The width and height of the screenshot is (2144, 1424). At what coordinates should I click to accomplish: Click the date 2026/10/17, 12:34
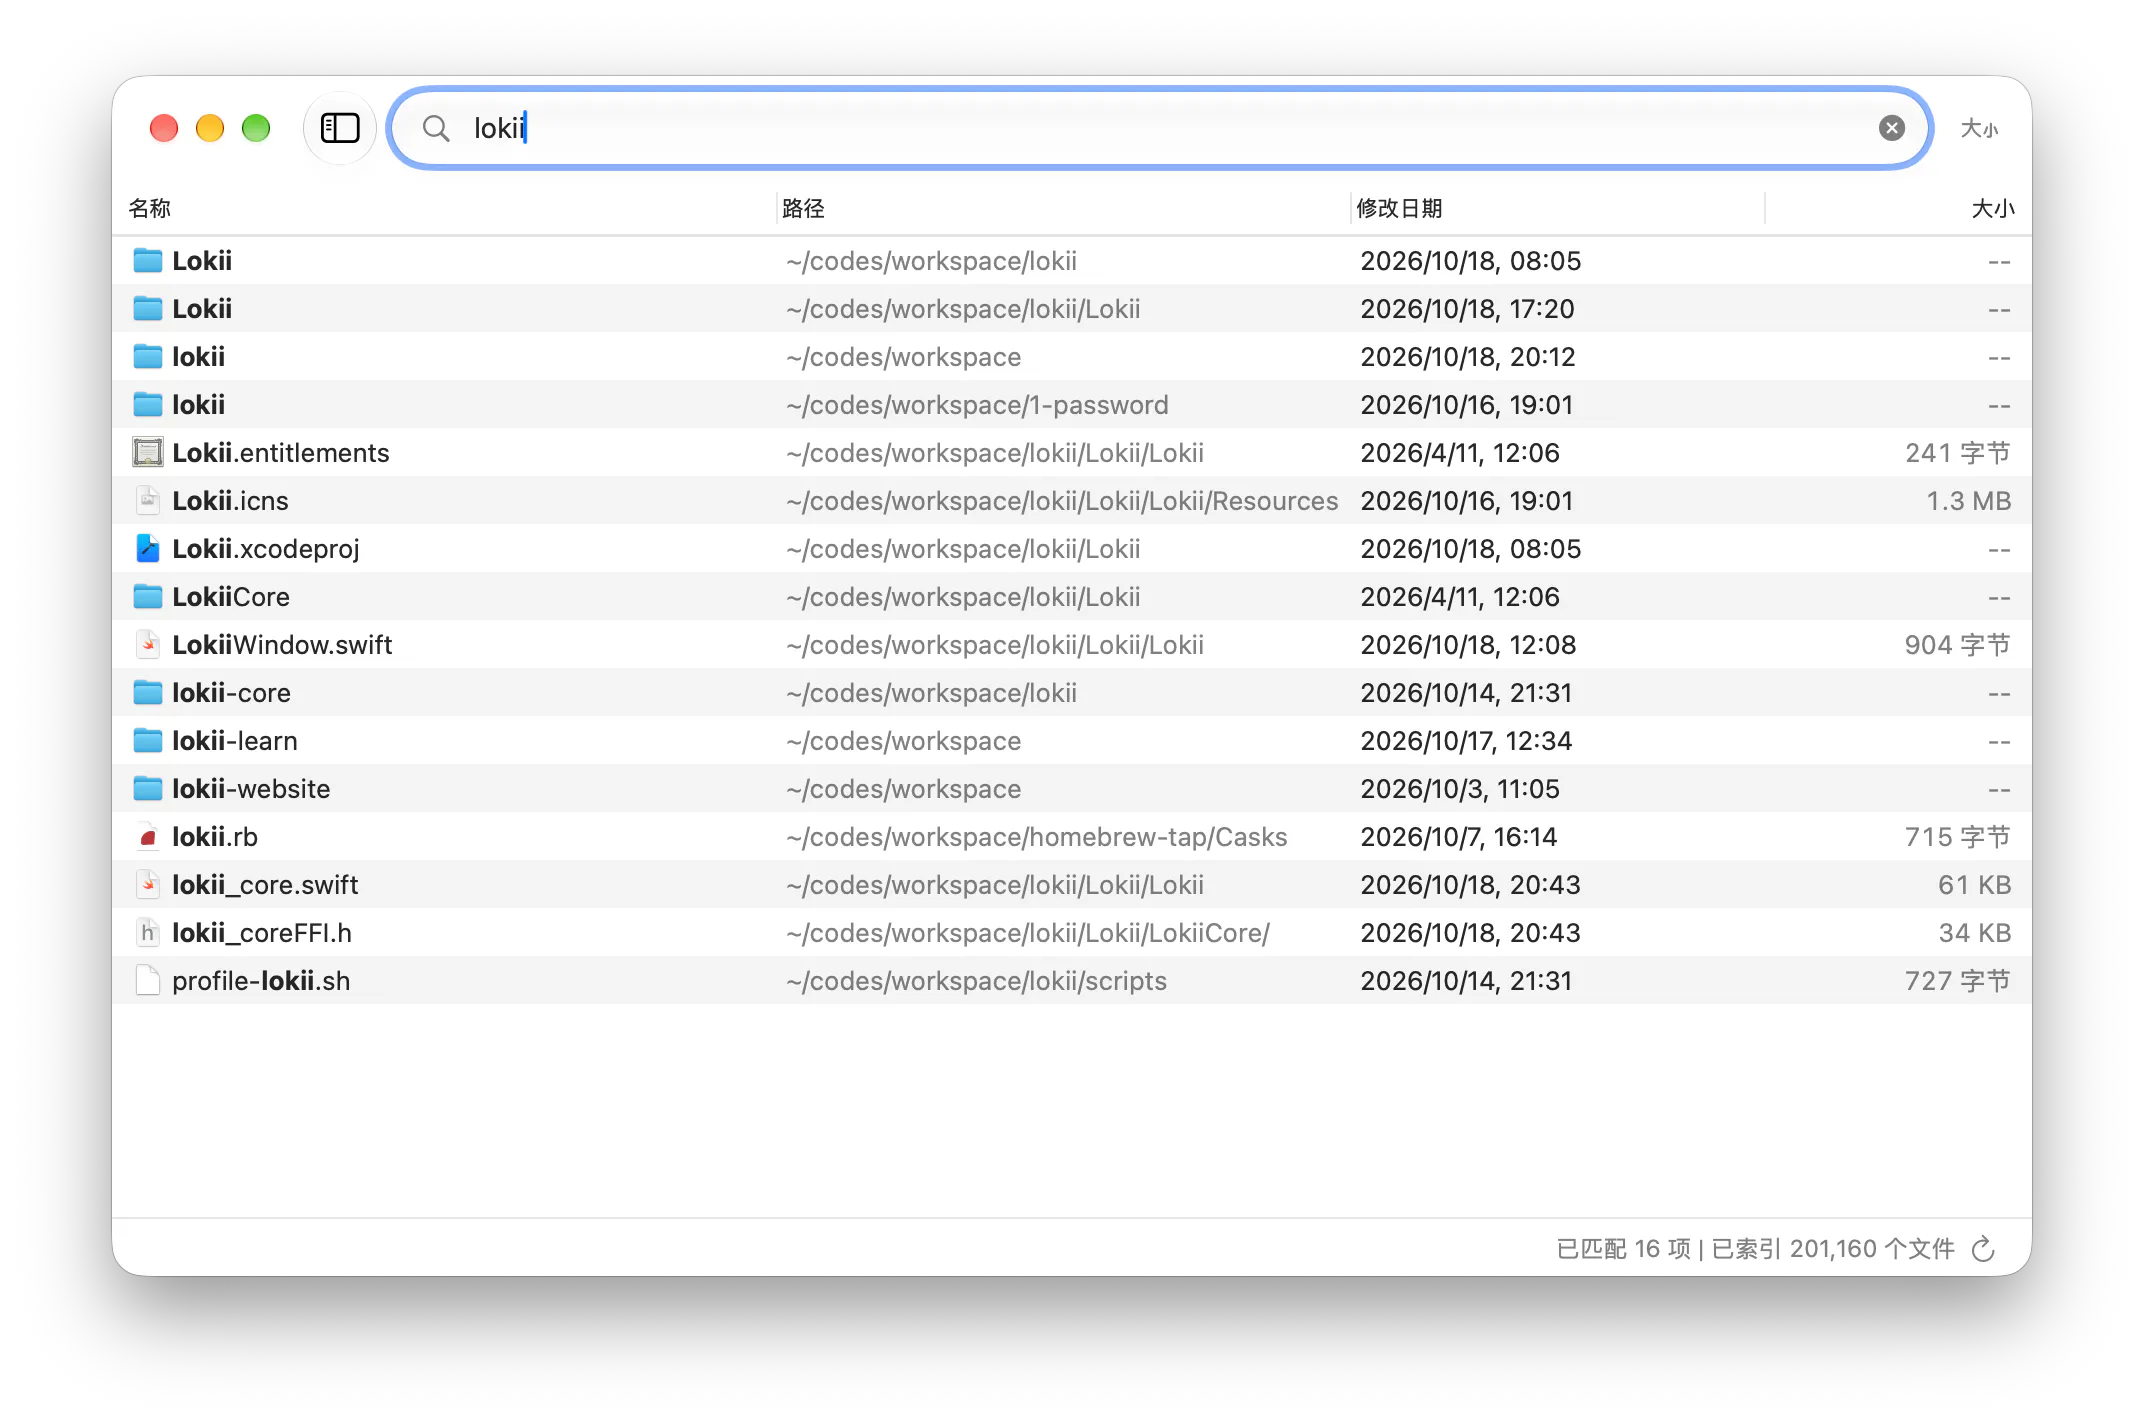(1466, 741)
